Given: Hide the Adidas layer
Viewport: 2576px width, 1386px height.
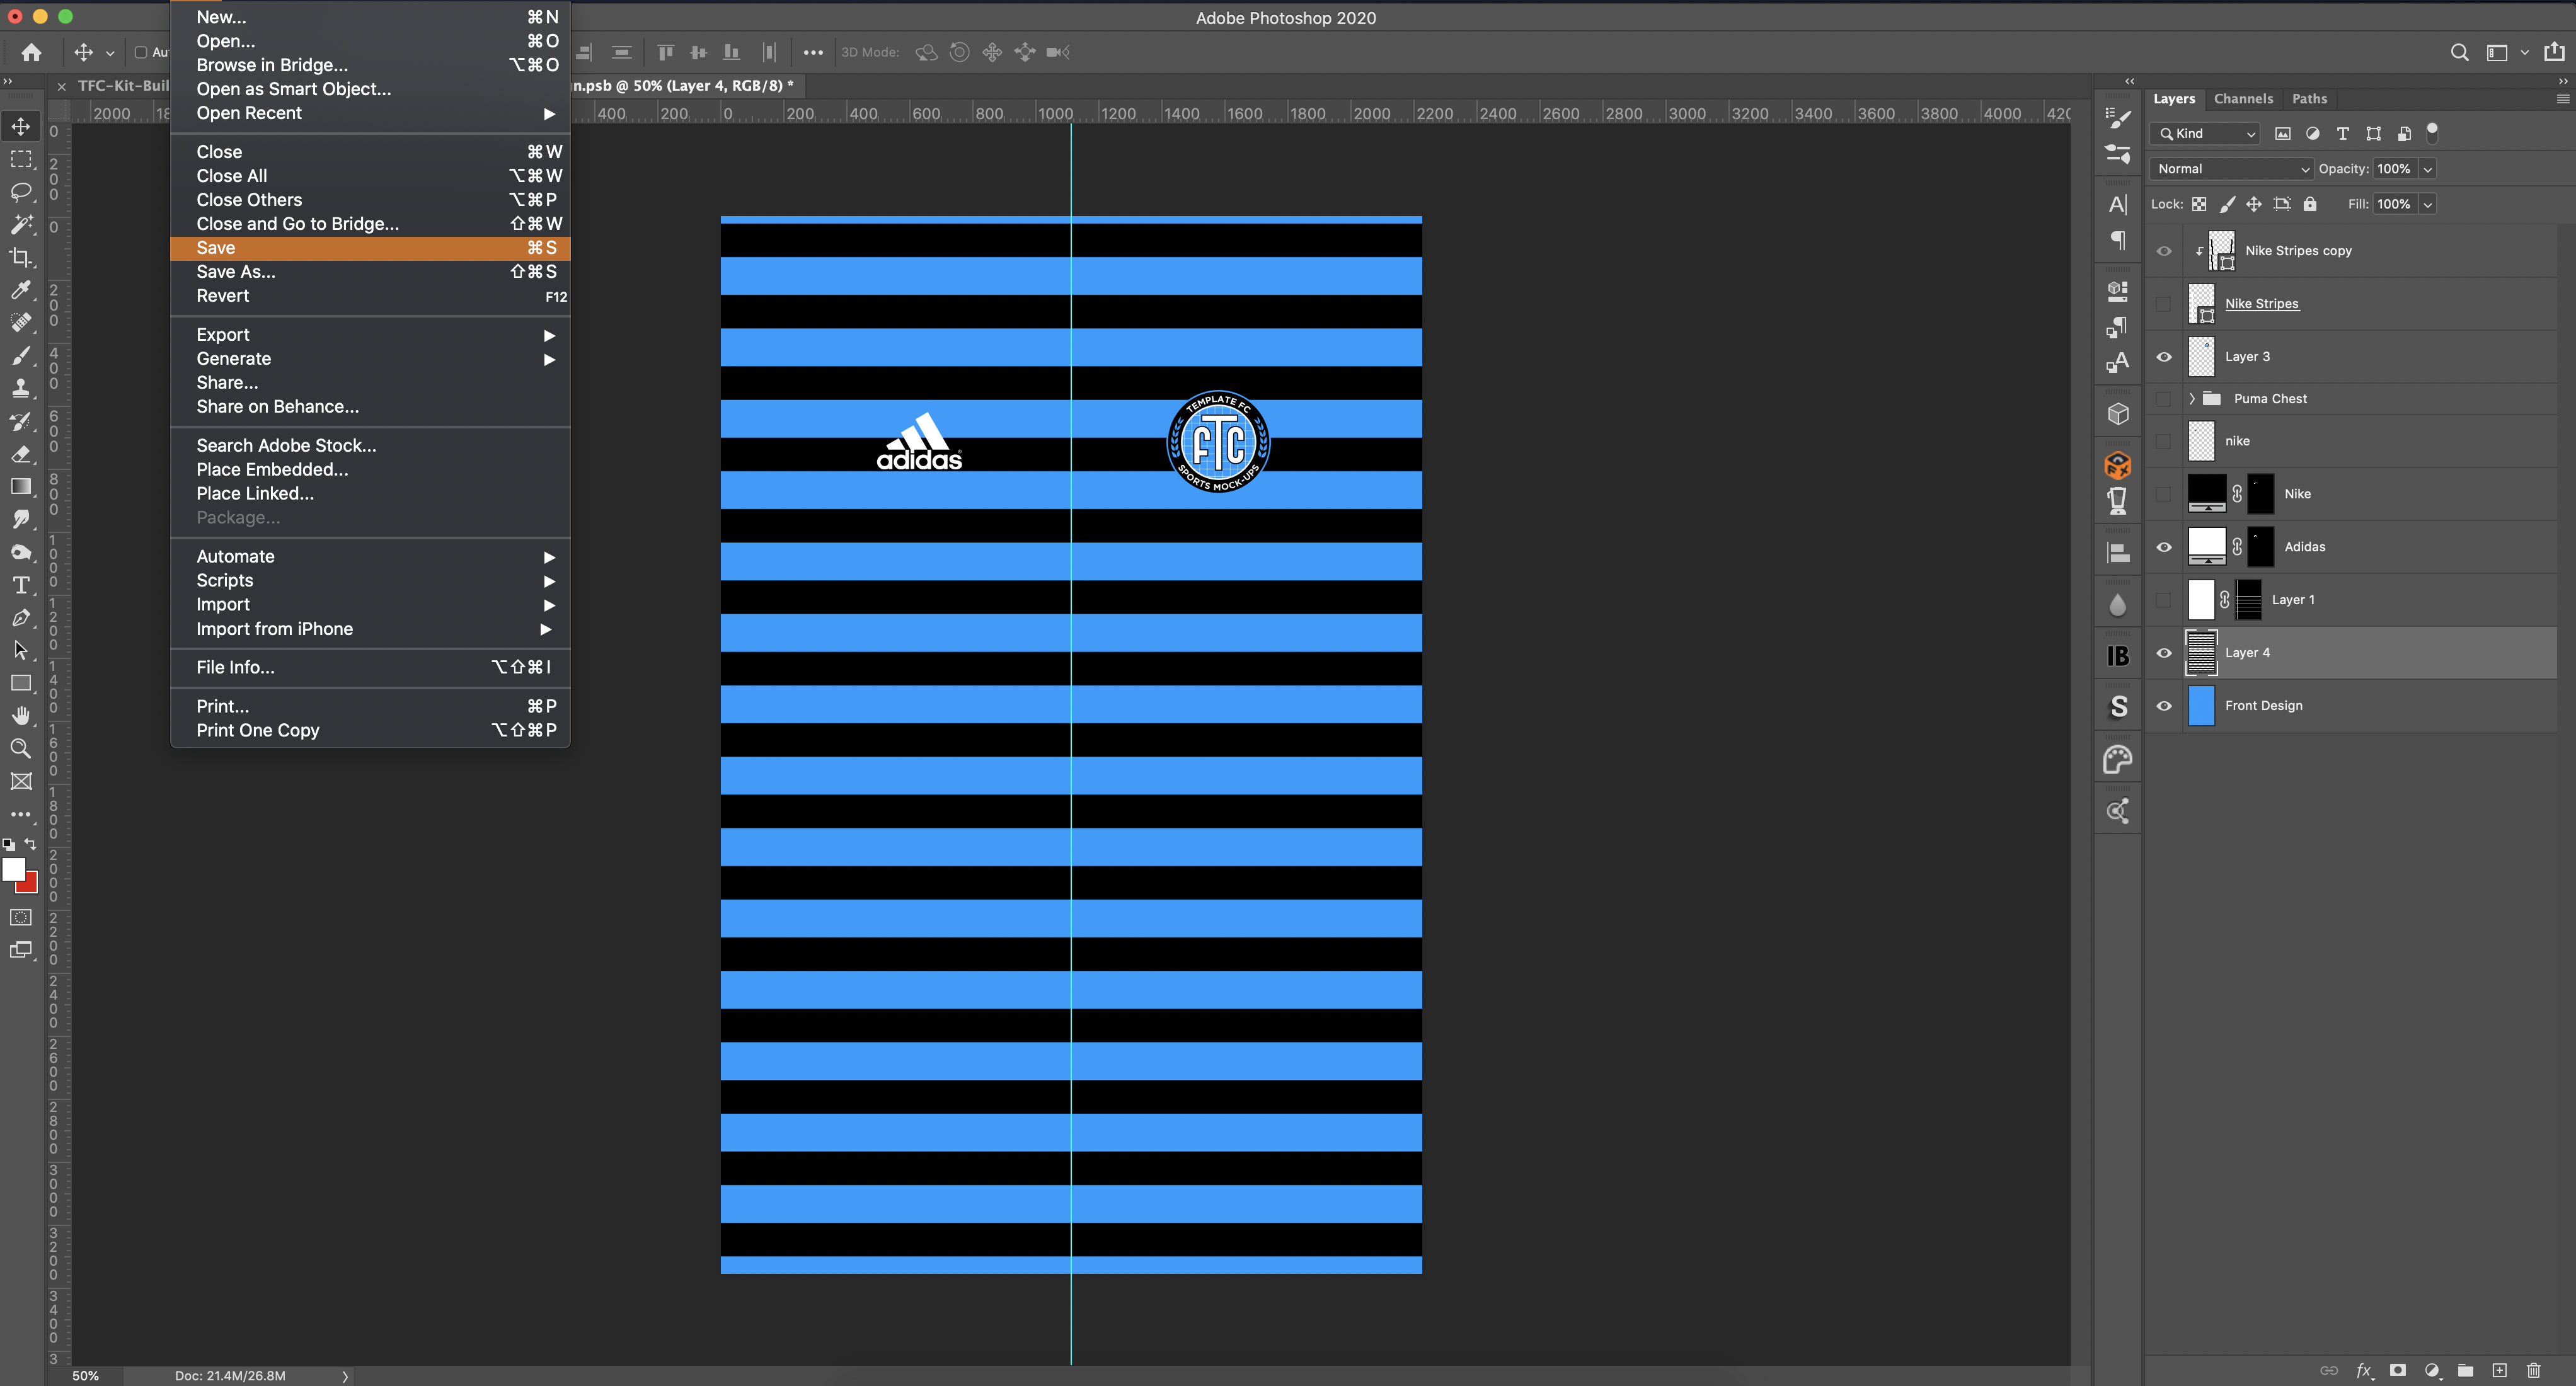Looking at the screenshot, I should point(2164,547).
